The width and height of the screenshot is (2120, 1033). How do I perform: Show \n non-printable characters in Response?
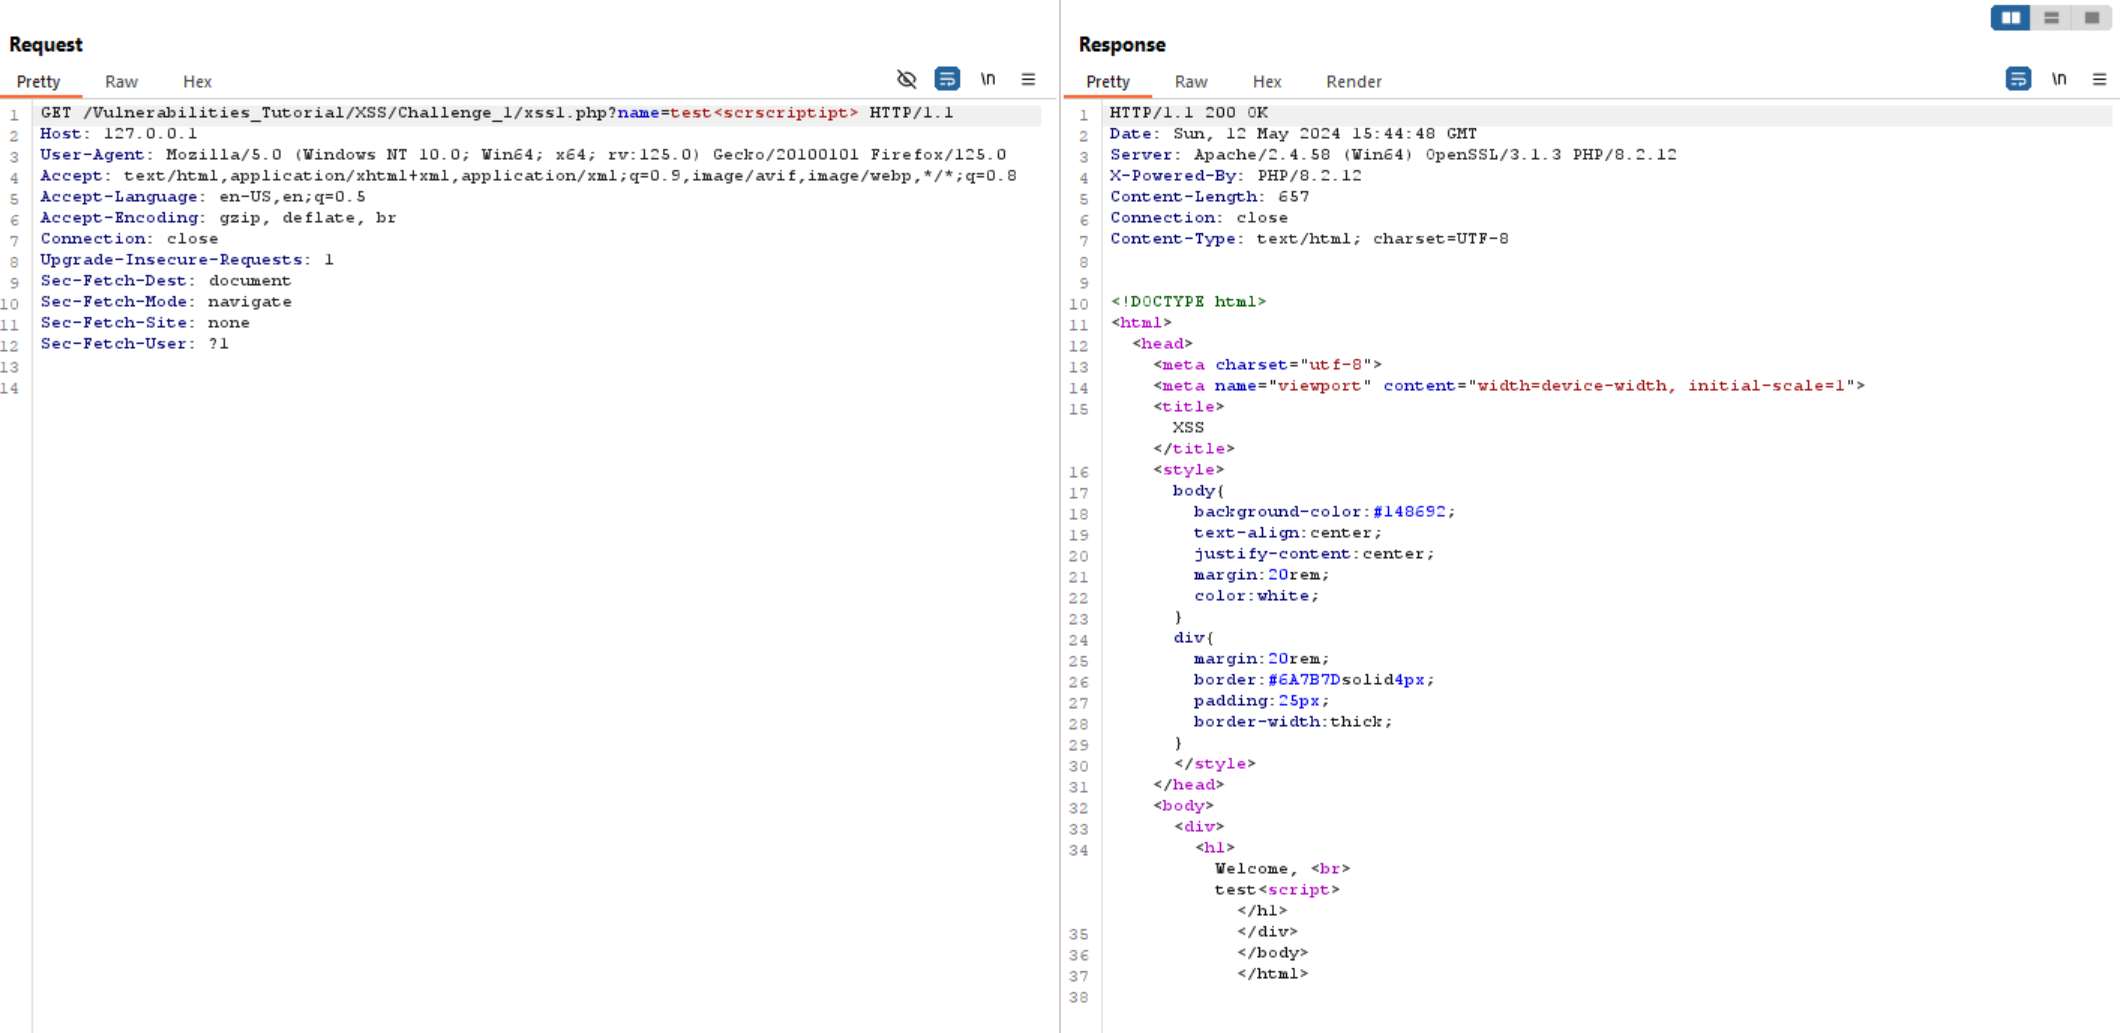2059,79
